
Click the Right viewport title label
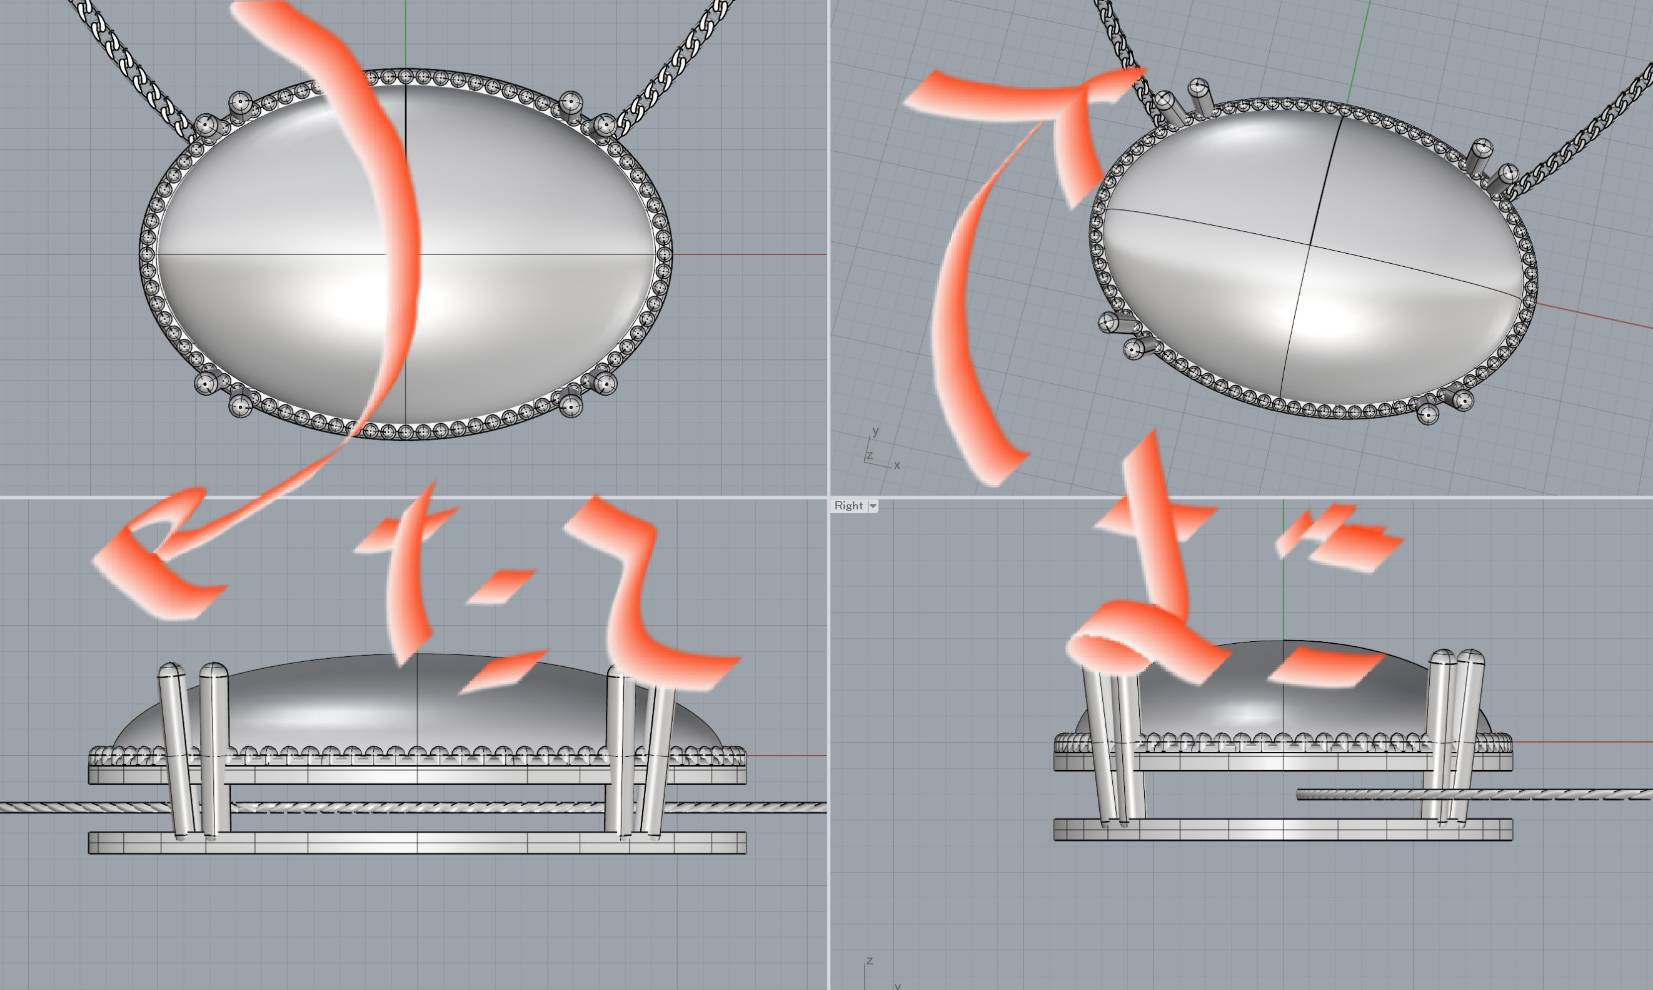(x=848, y=506)
